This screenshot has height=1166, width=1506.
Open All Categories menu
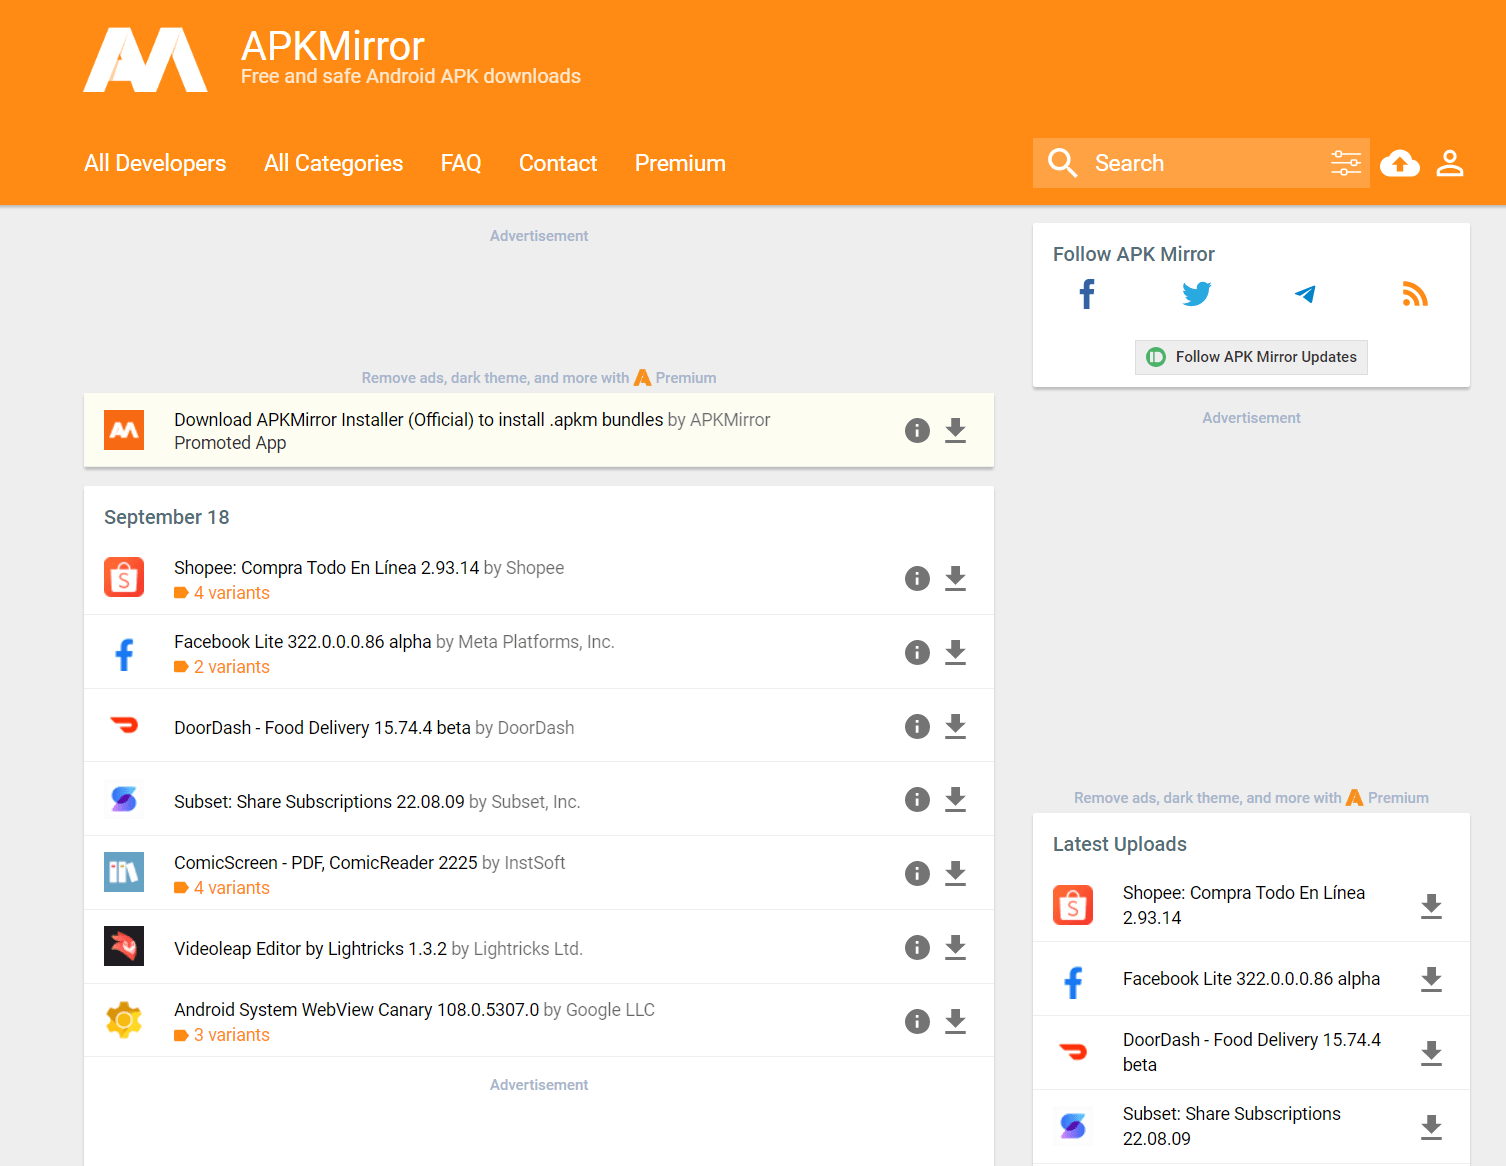(x=333, y=163)
